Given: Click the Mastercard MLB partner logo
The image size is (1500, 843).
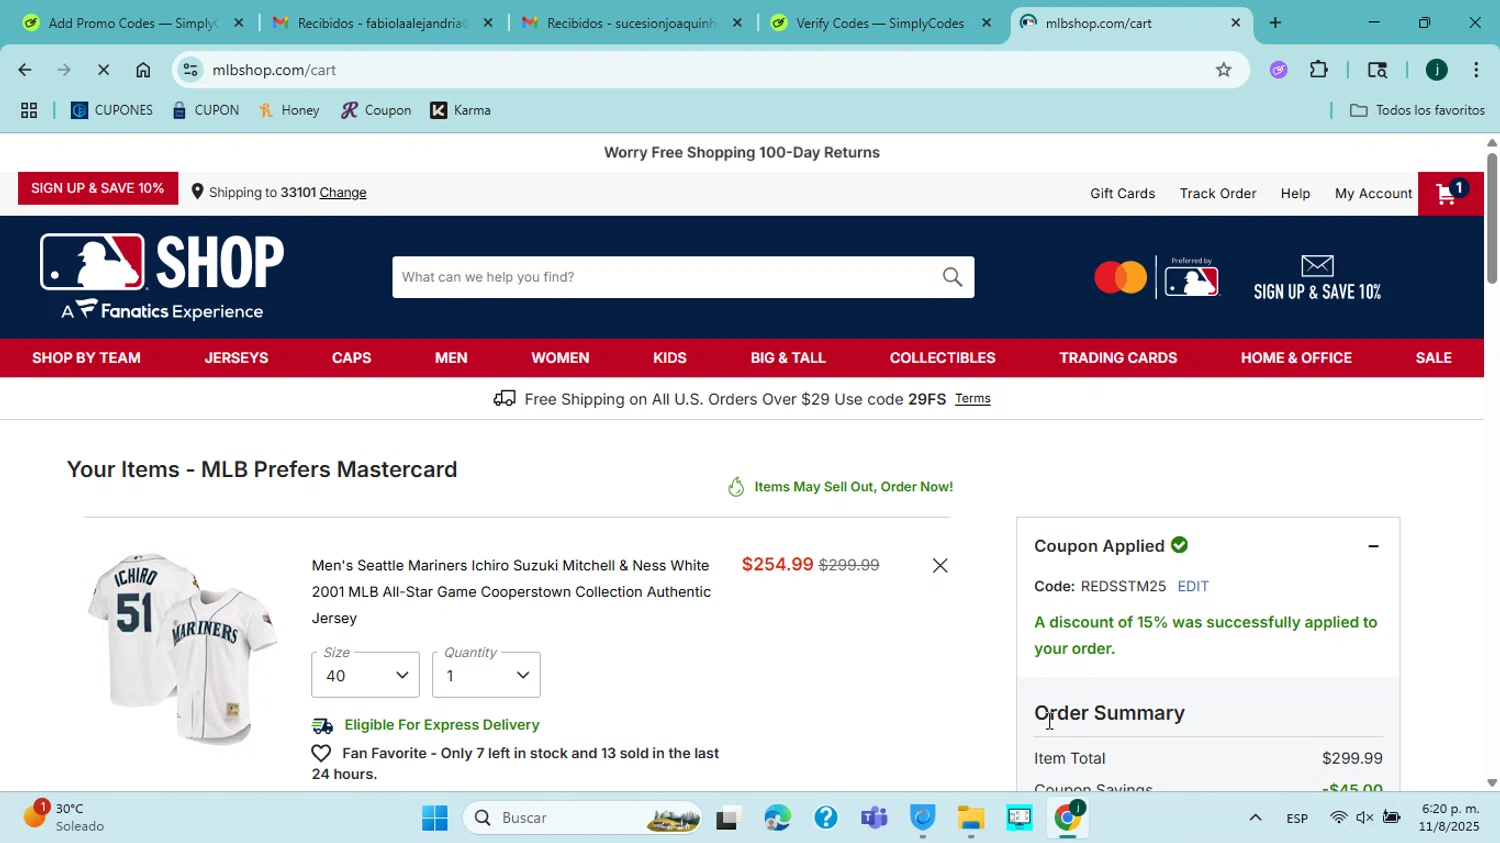Looking at the screenshot, I should click(x=1157, y=277).
